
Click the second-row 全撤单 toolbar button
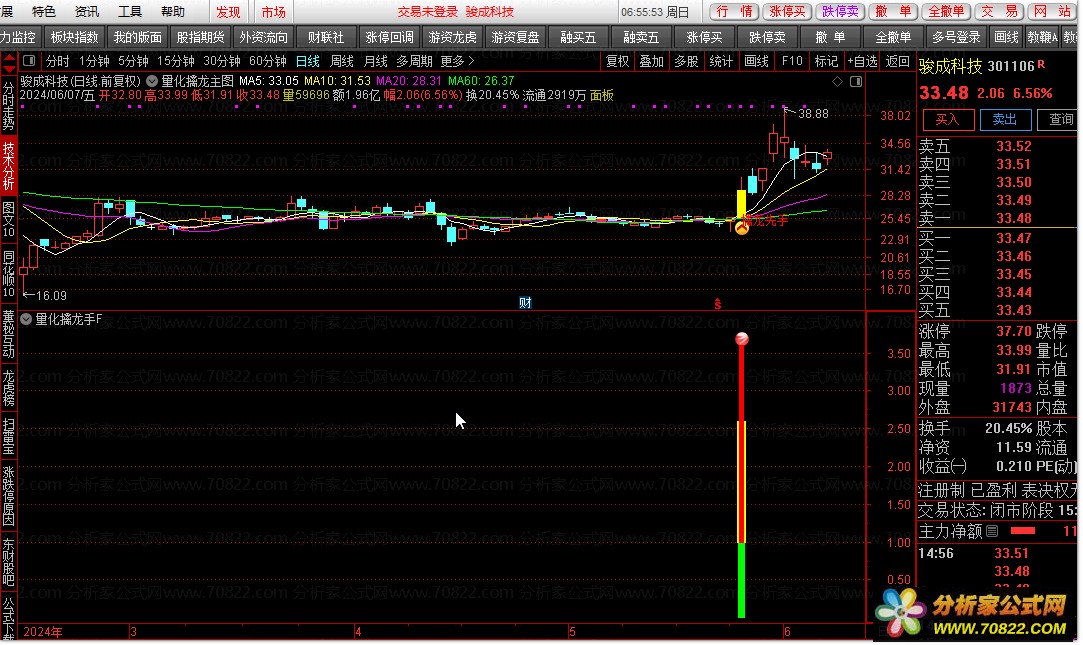(x=893, y=37)
